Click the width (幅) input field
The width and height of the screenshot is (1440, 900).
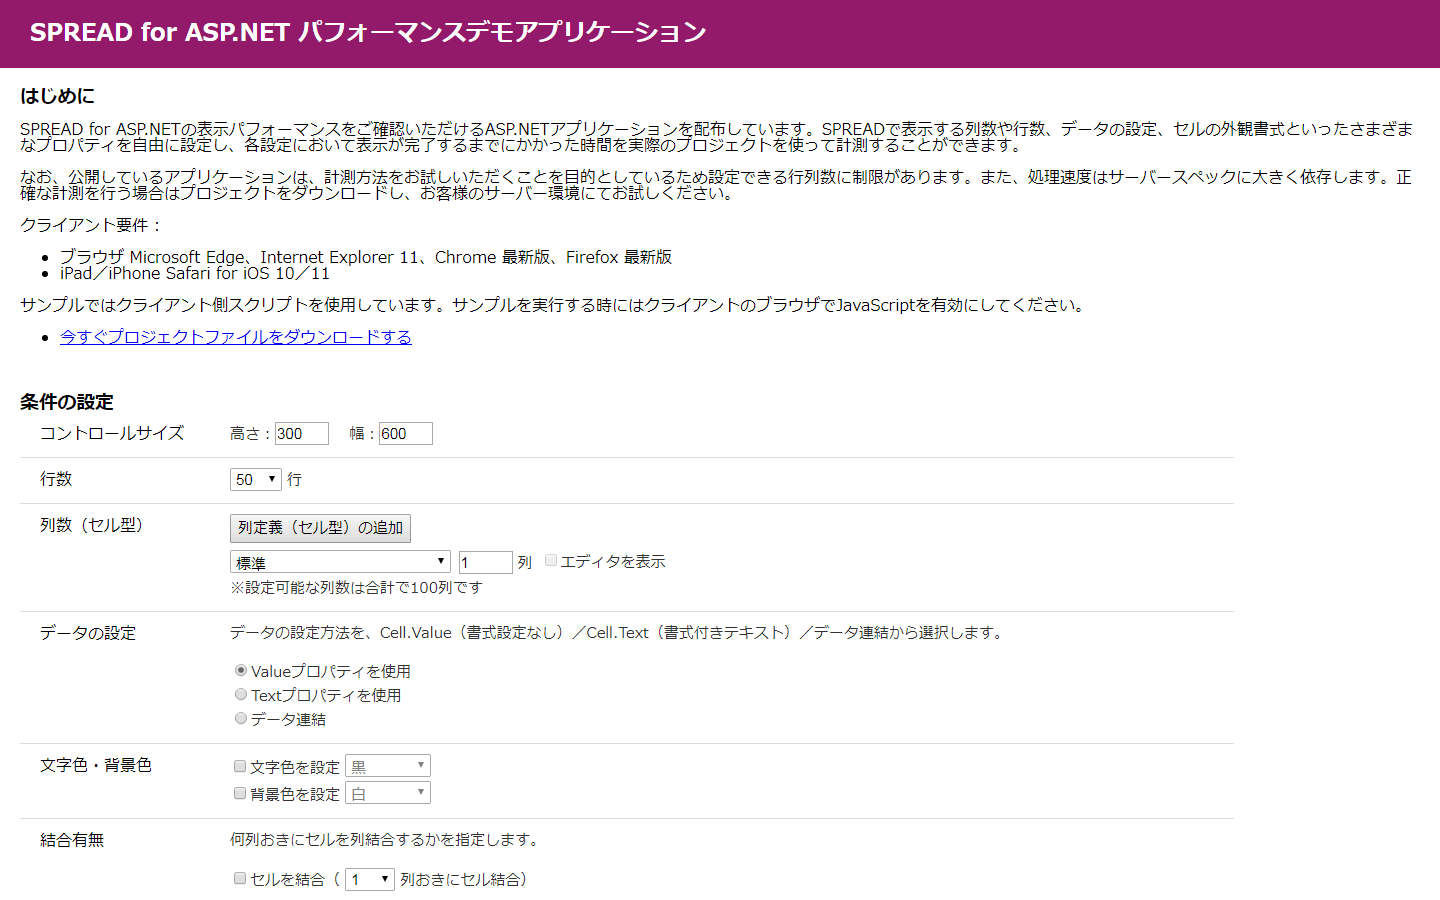pos(406,433)
